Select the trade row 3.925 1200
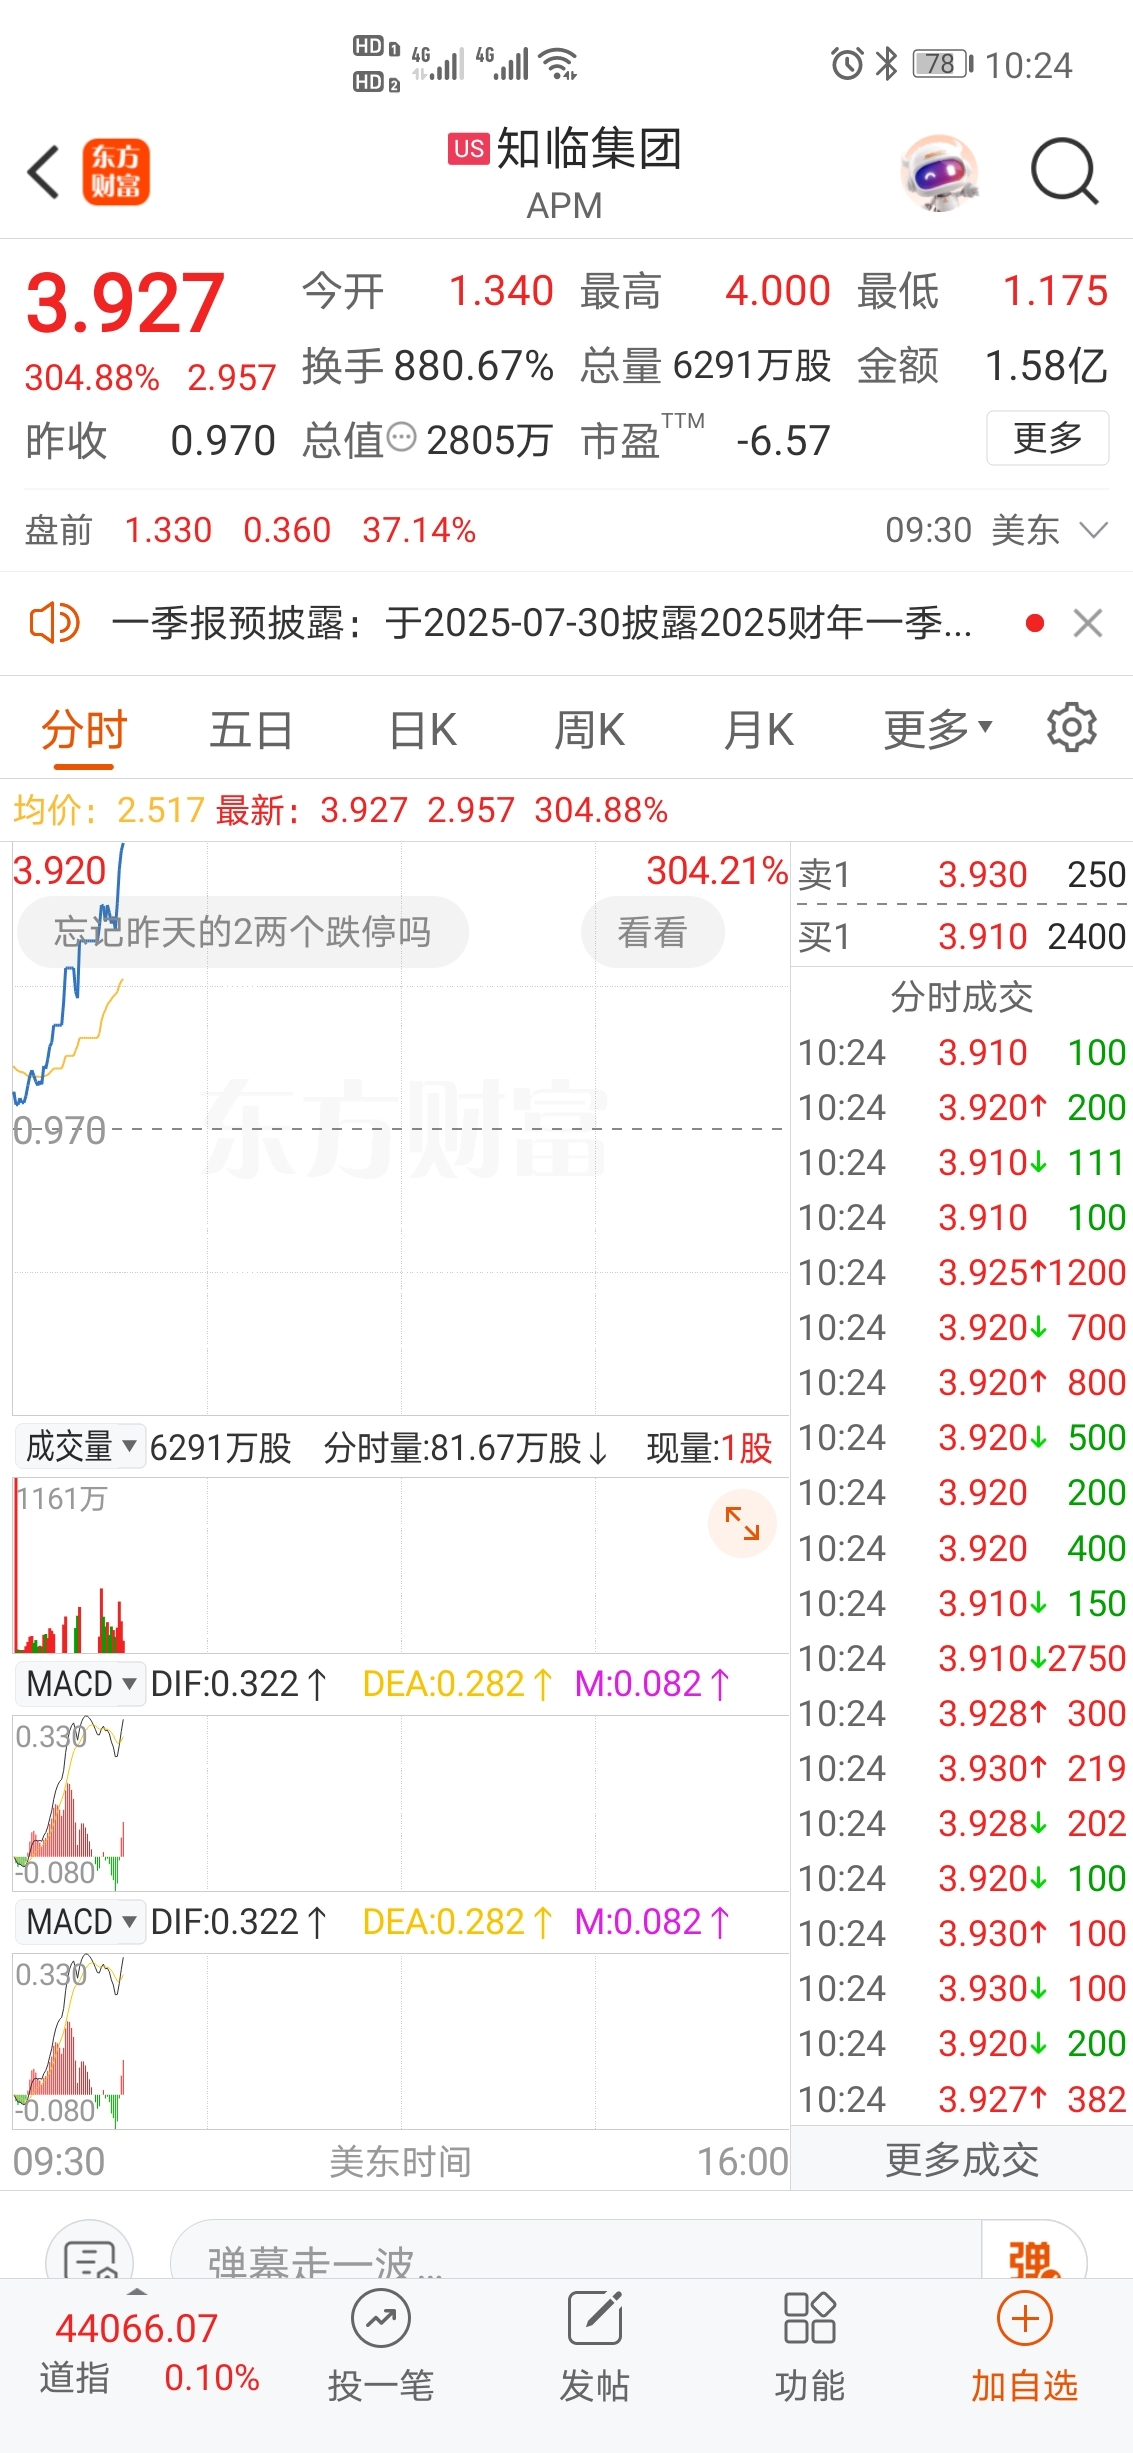The image size is (1133, 2453). click(x=961, y=1272)
